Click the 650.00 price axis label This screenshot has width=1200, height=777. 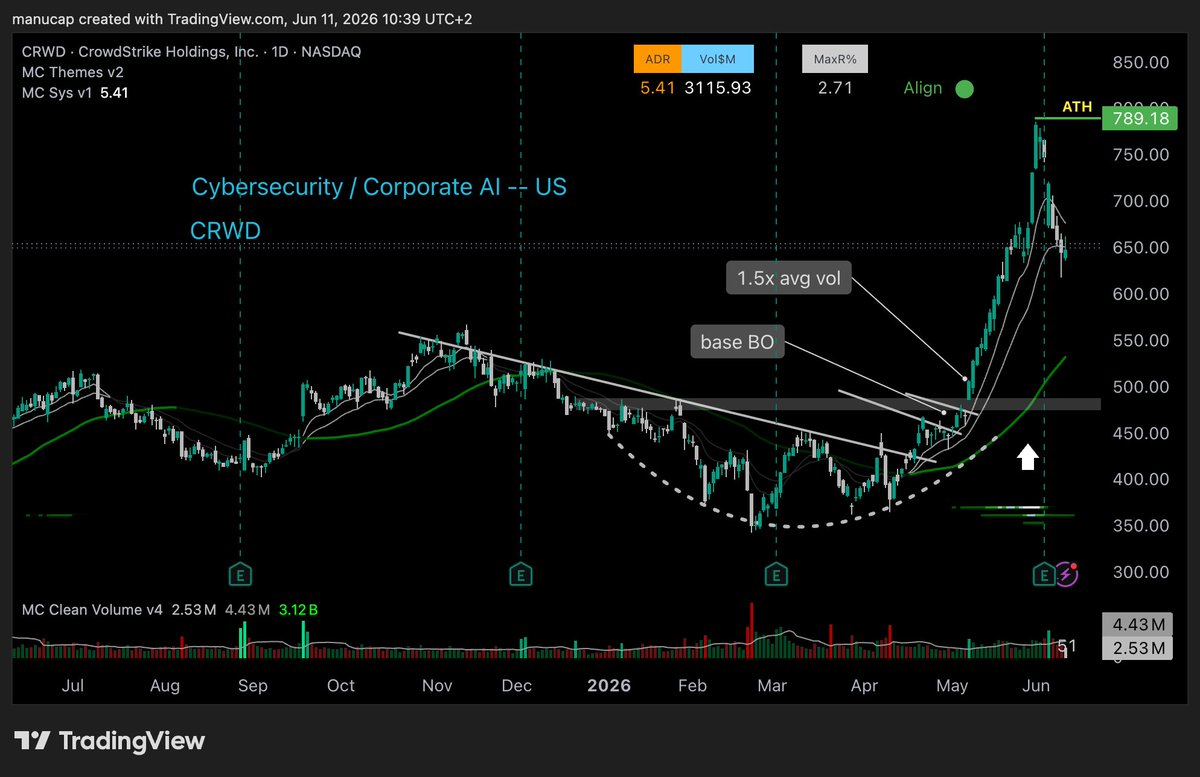pos(1141,248)
